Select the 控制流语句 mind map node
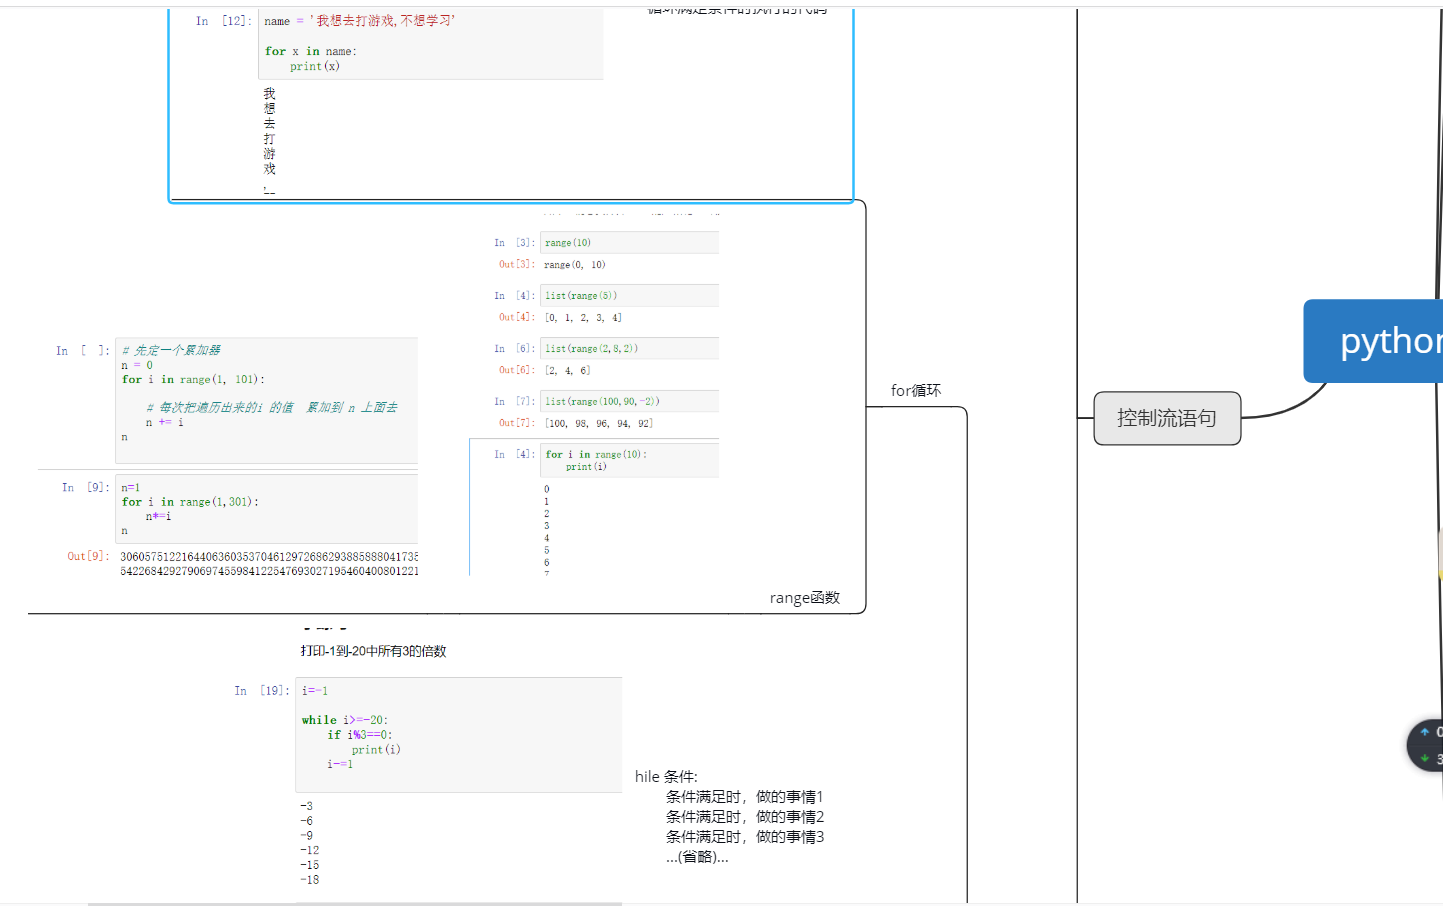 click(1166, 418)
